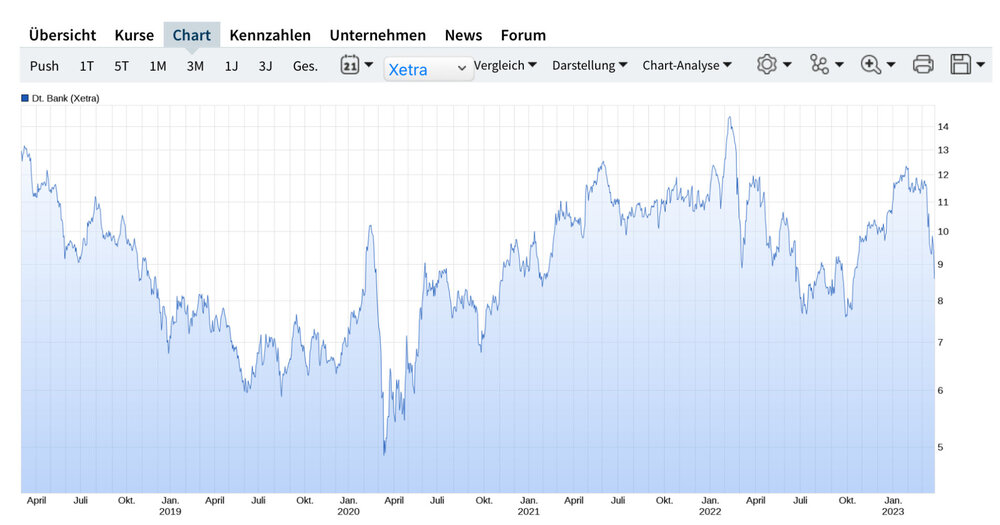Viewport: 1000px width, 525px height.
Task: Click the March 2020 low point on chart
Action: (384, 454)
